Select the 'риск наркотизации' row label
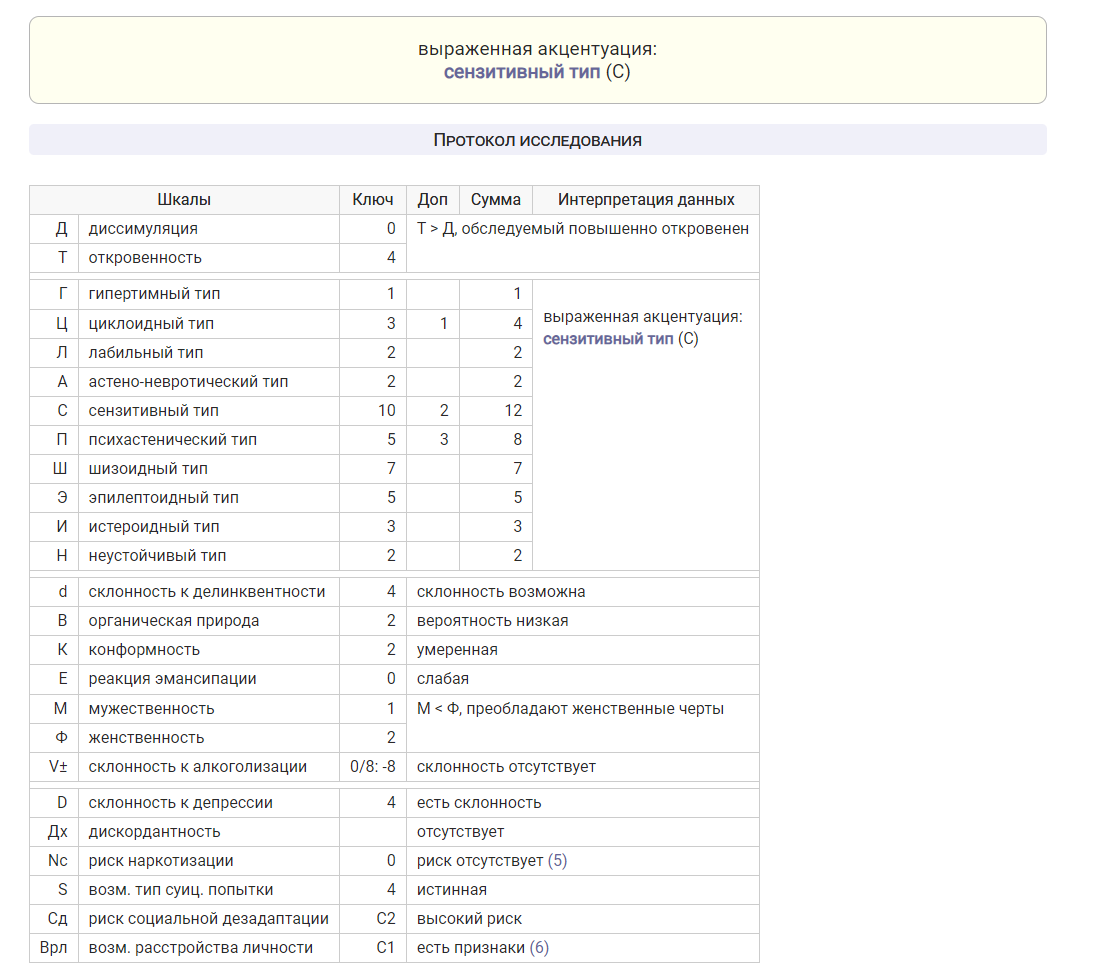The height and width of the screenshot is (980, 1099). (x=161, y=861)
